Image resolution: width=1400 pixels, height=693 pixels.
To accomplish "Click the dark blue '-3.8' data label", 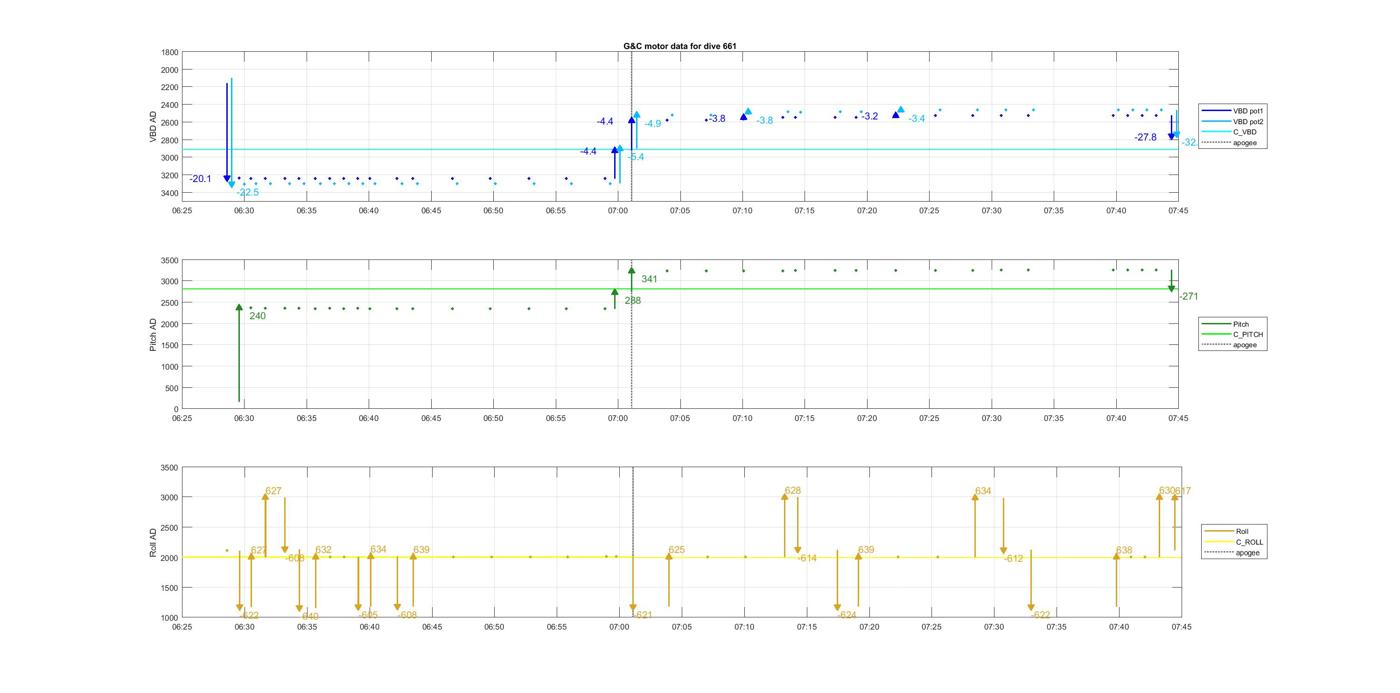I will 717,119.
